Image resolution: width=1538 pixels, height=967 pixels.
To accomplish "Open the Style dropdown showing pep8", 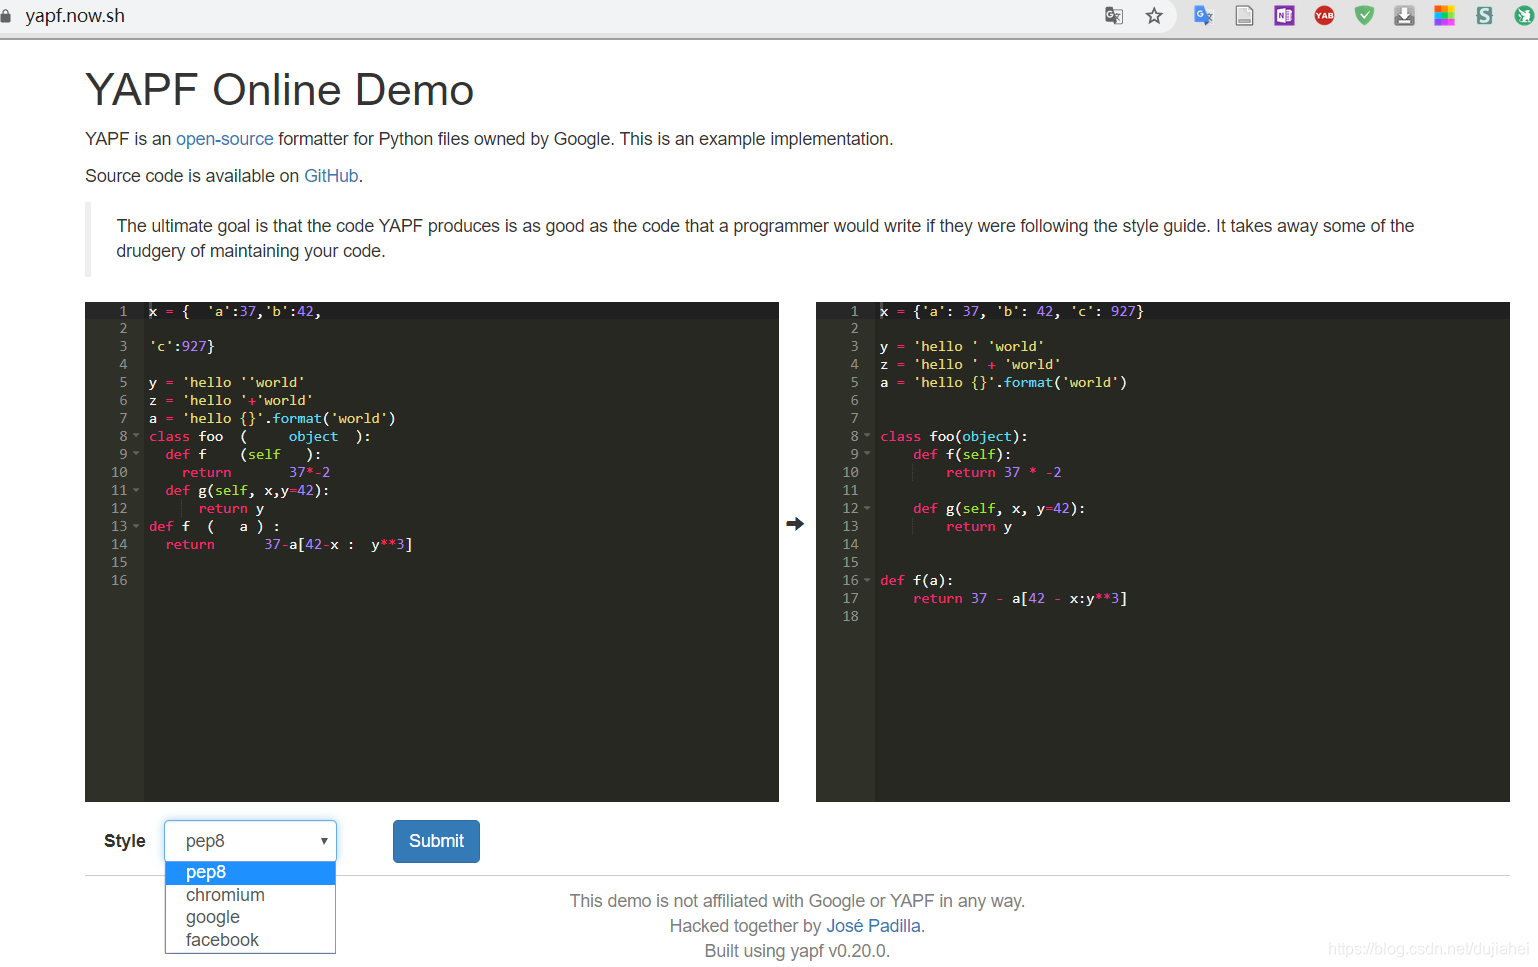I will tap(250, 841).
